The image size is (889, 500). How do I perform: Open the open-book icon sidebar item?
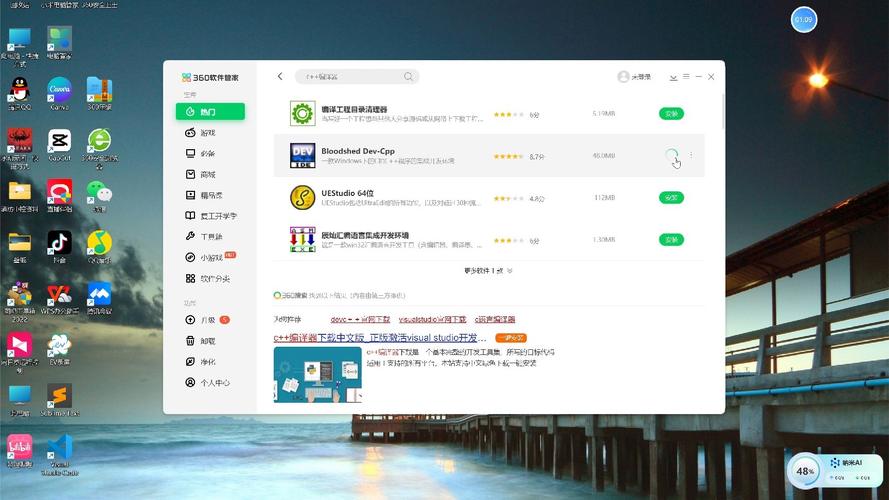210,216
